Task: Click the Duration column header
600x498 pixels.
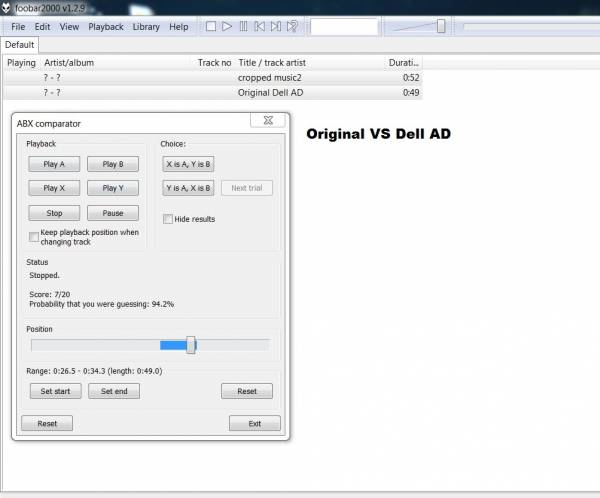Action: click(403, 63)
